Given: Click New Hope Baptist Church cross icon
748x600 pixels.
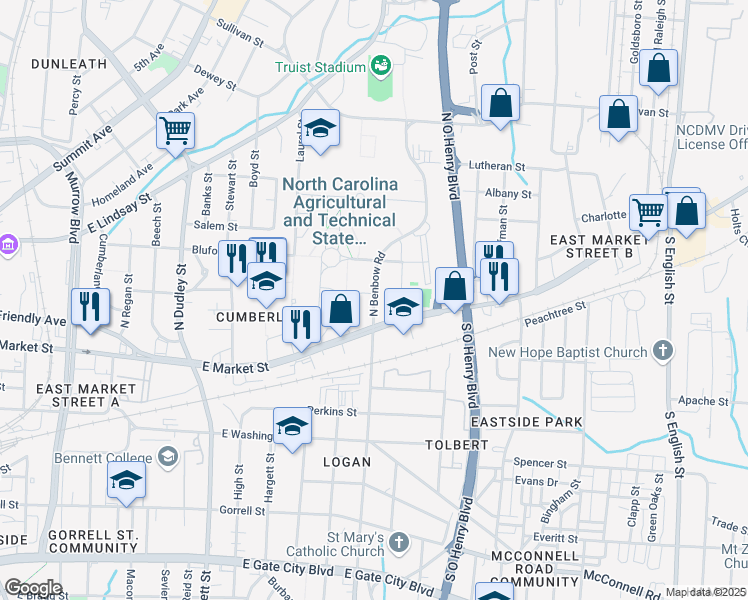Looking at the screenshot, I should 663,351.
